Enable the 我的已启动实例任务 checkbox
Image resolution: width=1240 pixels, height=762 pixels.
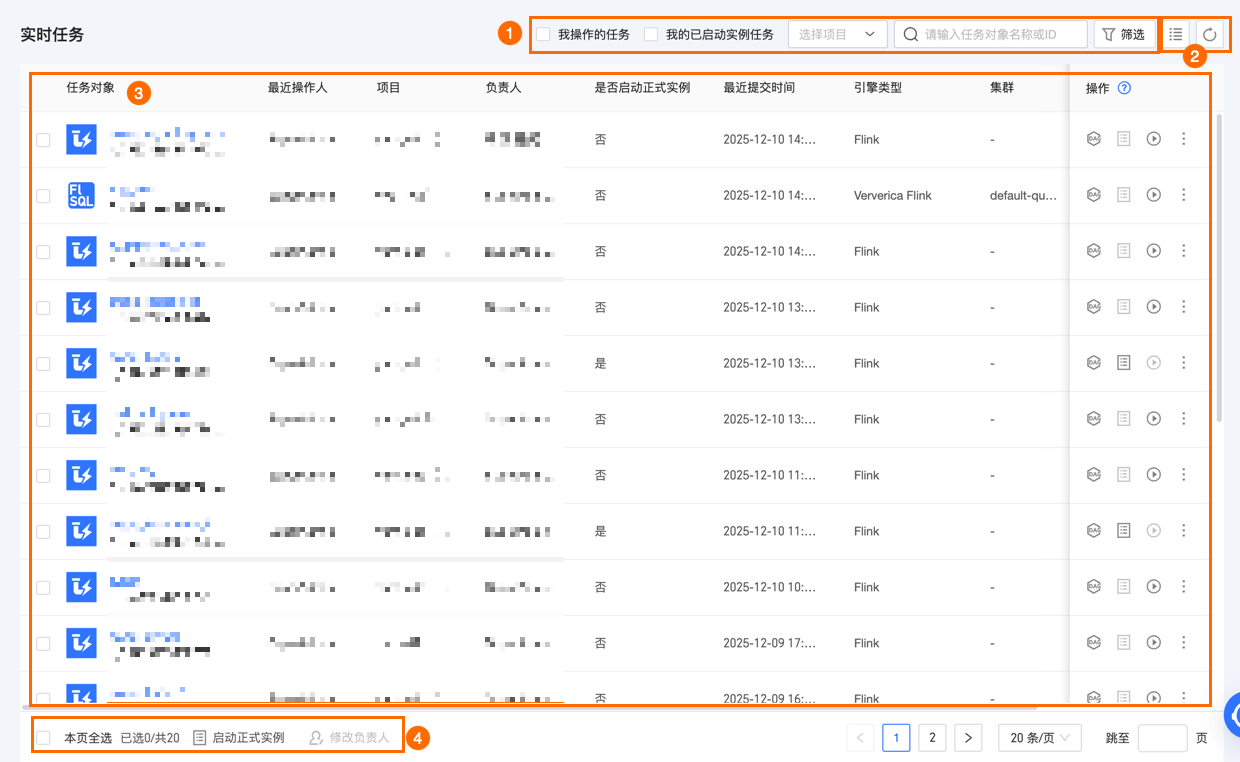[x=651, y=34]
